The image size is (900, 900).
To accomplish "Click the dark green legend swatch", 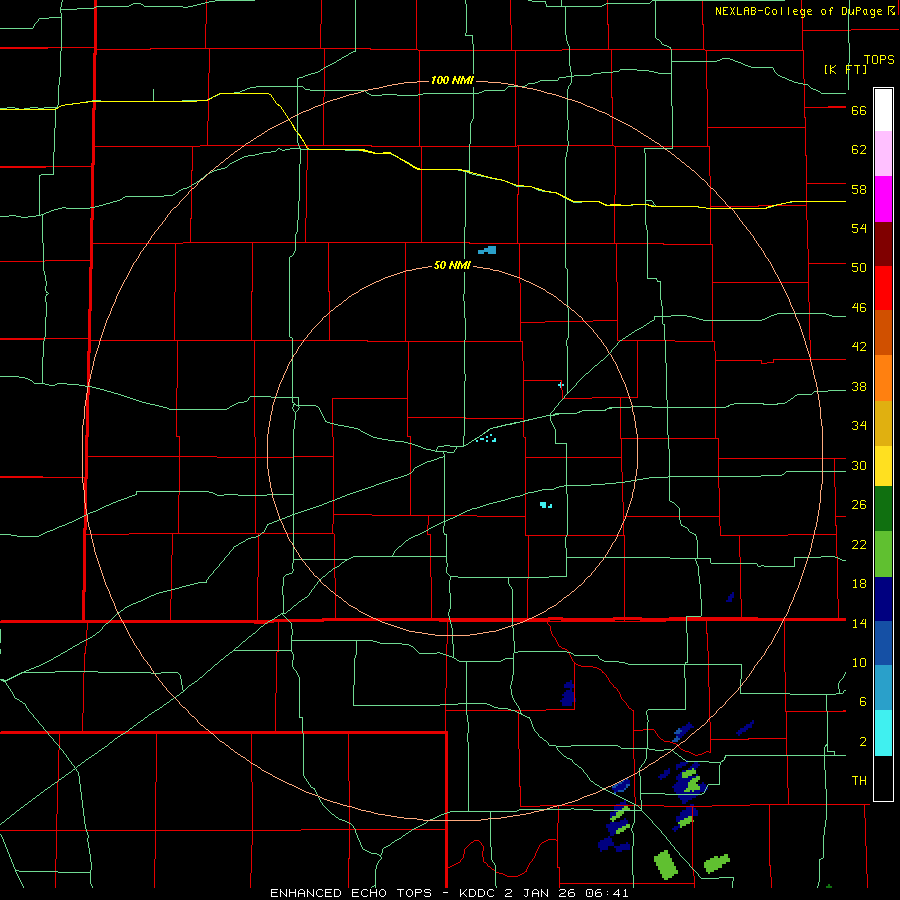I will pyautogui.click(x=883, y=509).
